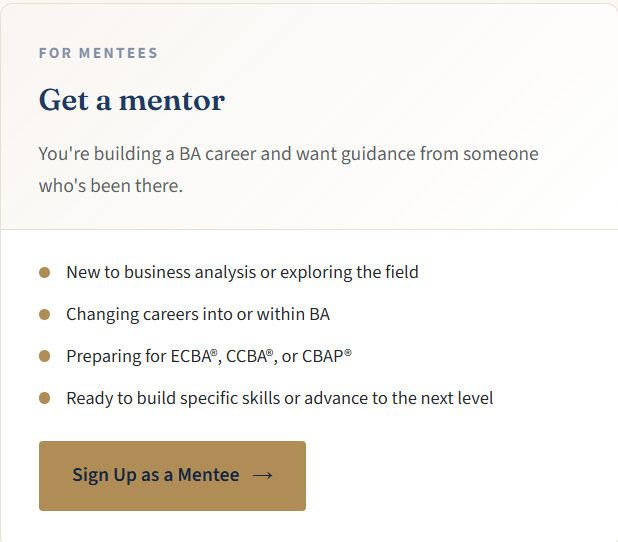
Task: Click the word CBAP in the certifications line
Action: pyautogui.click(x=323, y=356)
